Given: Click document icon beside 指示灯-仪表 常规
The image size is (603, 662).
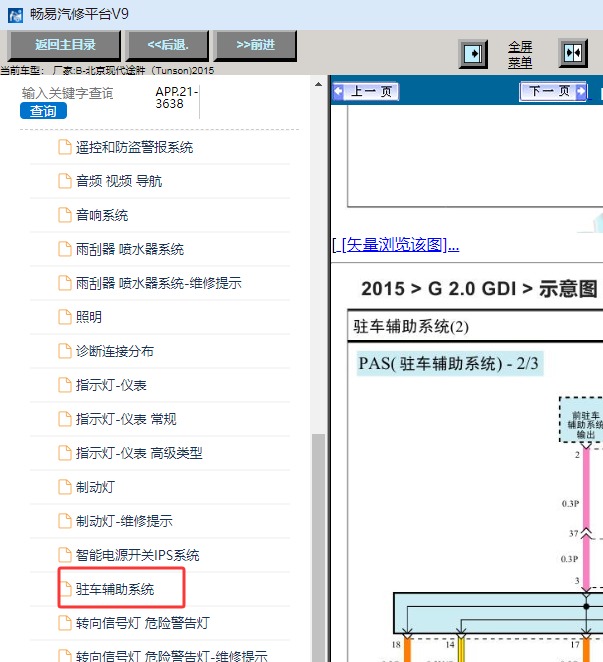Looking at the screenshot, I should point(65,419).
